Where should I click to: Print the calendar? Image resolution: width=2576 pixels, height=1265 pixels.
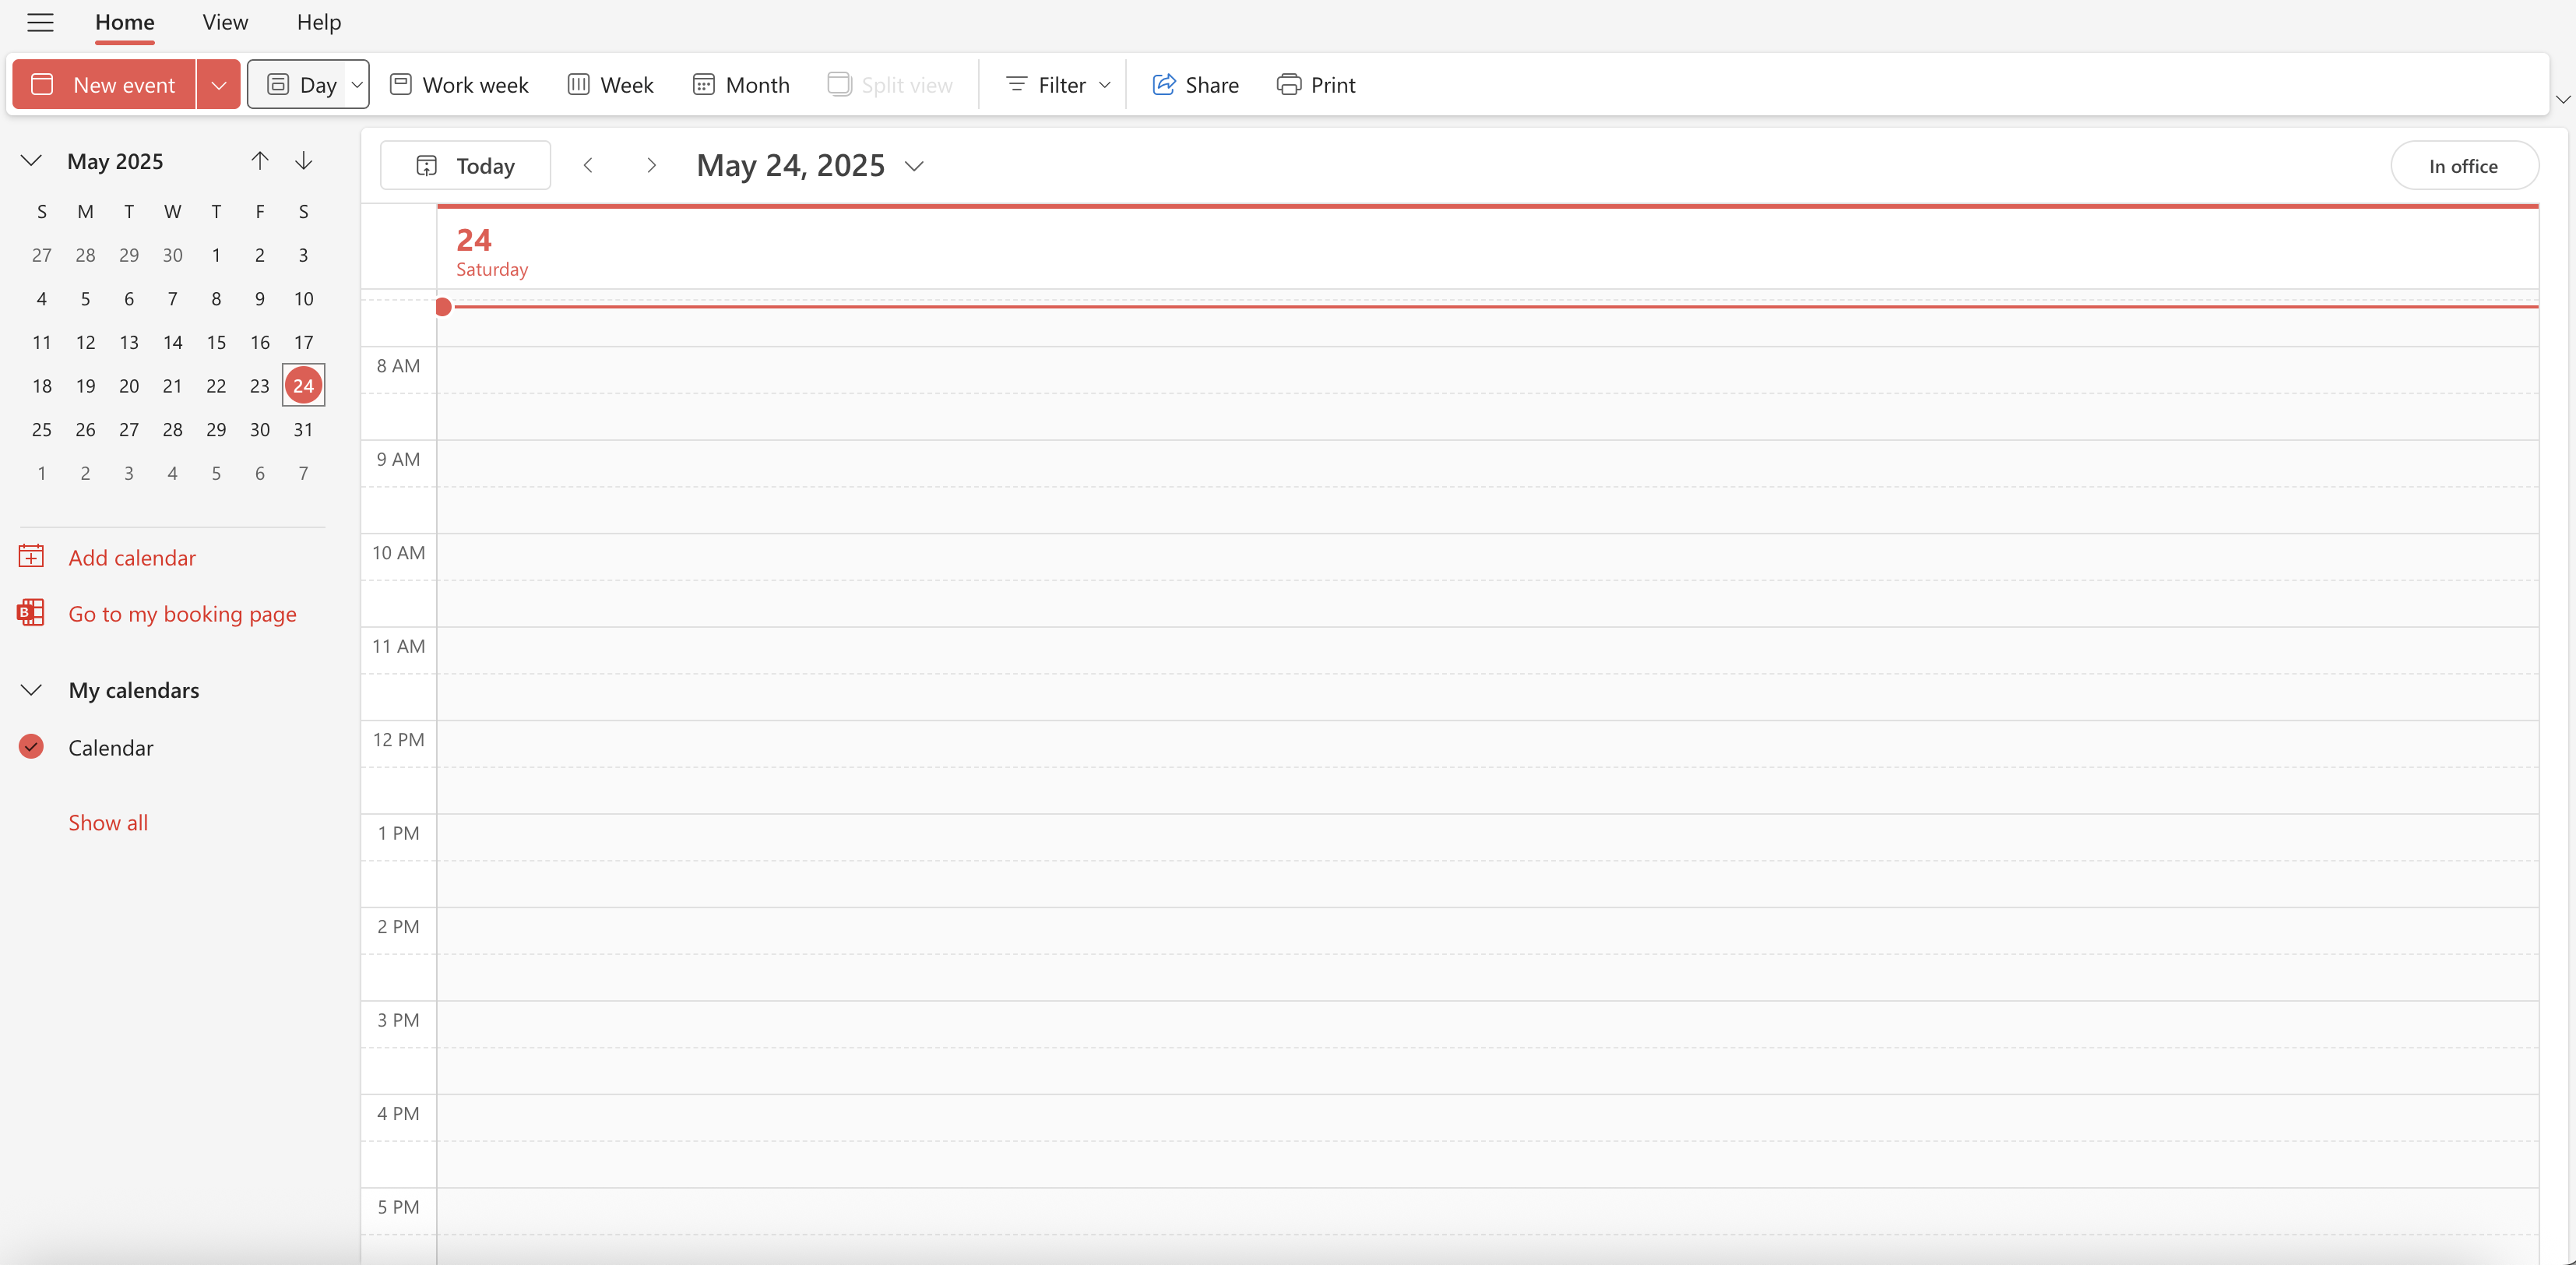(1316, 84)
